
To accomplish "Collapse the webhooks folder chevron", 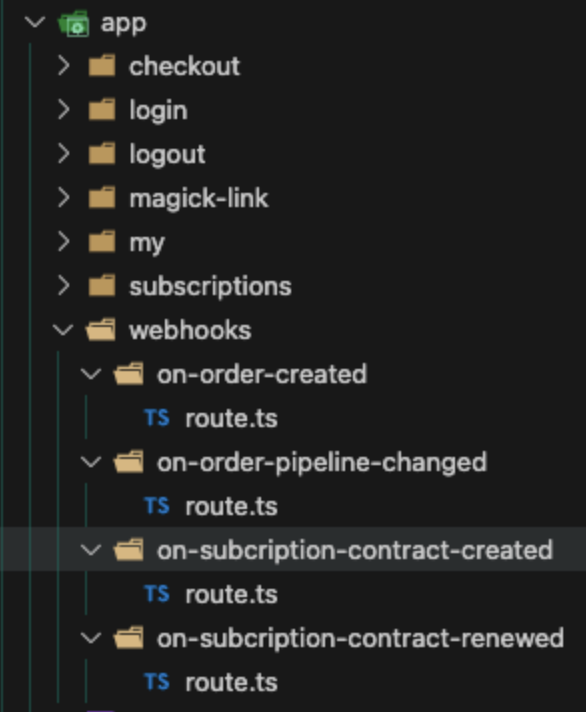I will [63, 330].
